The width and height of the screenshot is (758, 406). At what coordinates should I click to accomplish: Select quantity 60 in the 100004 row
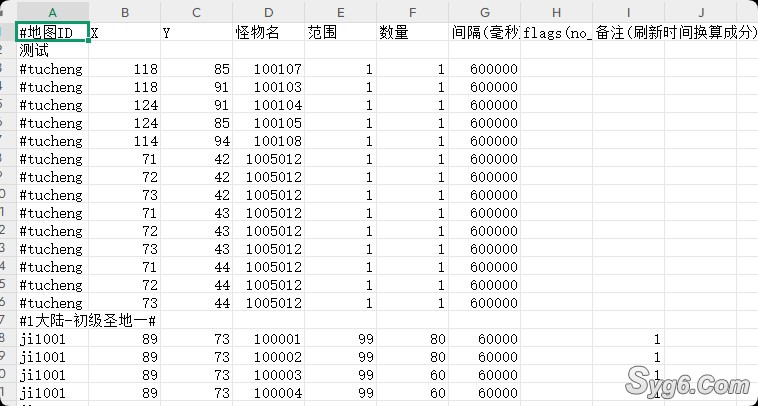tap(412, 392)
